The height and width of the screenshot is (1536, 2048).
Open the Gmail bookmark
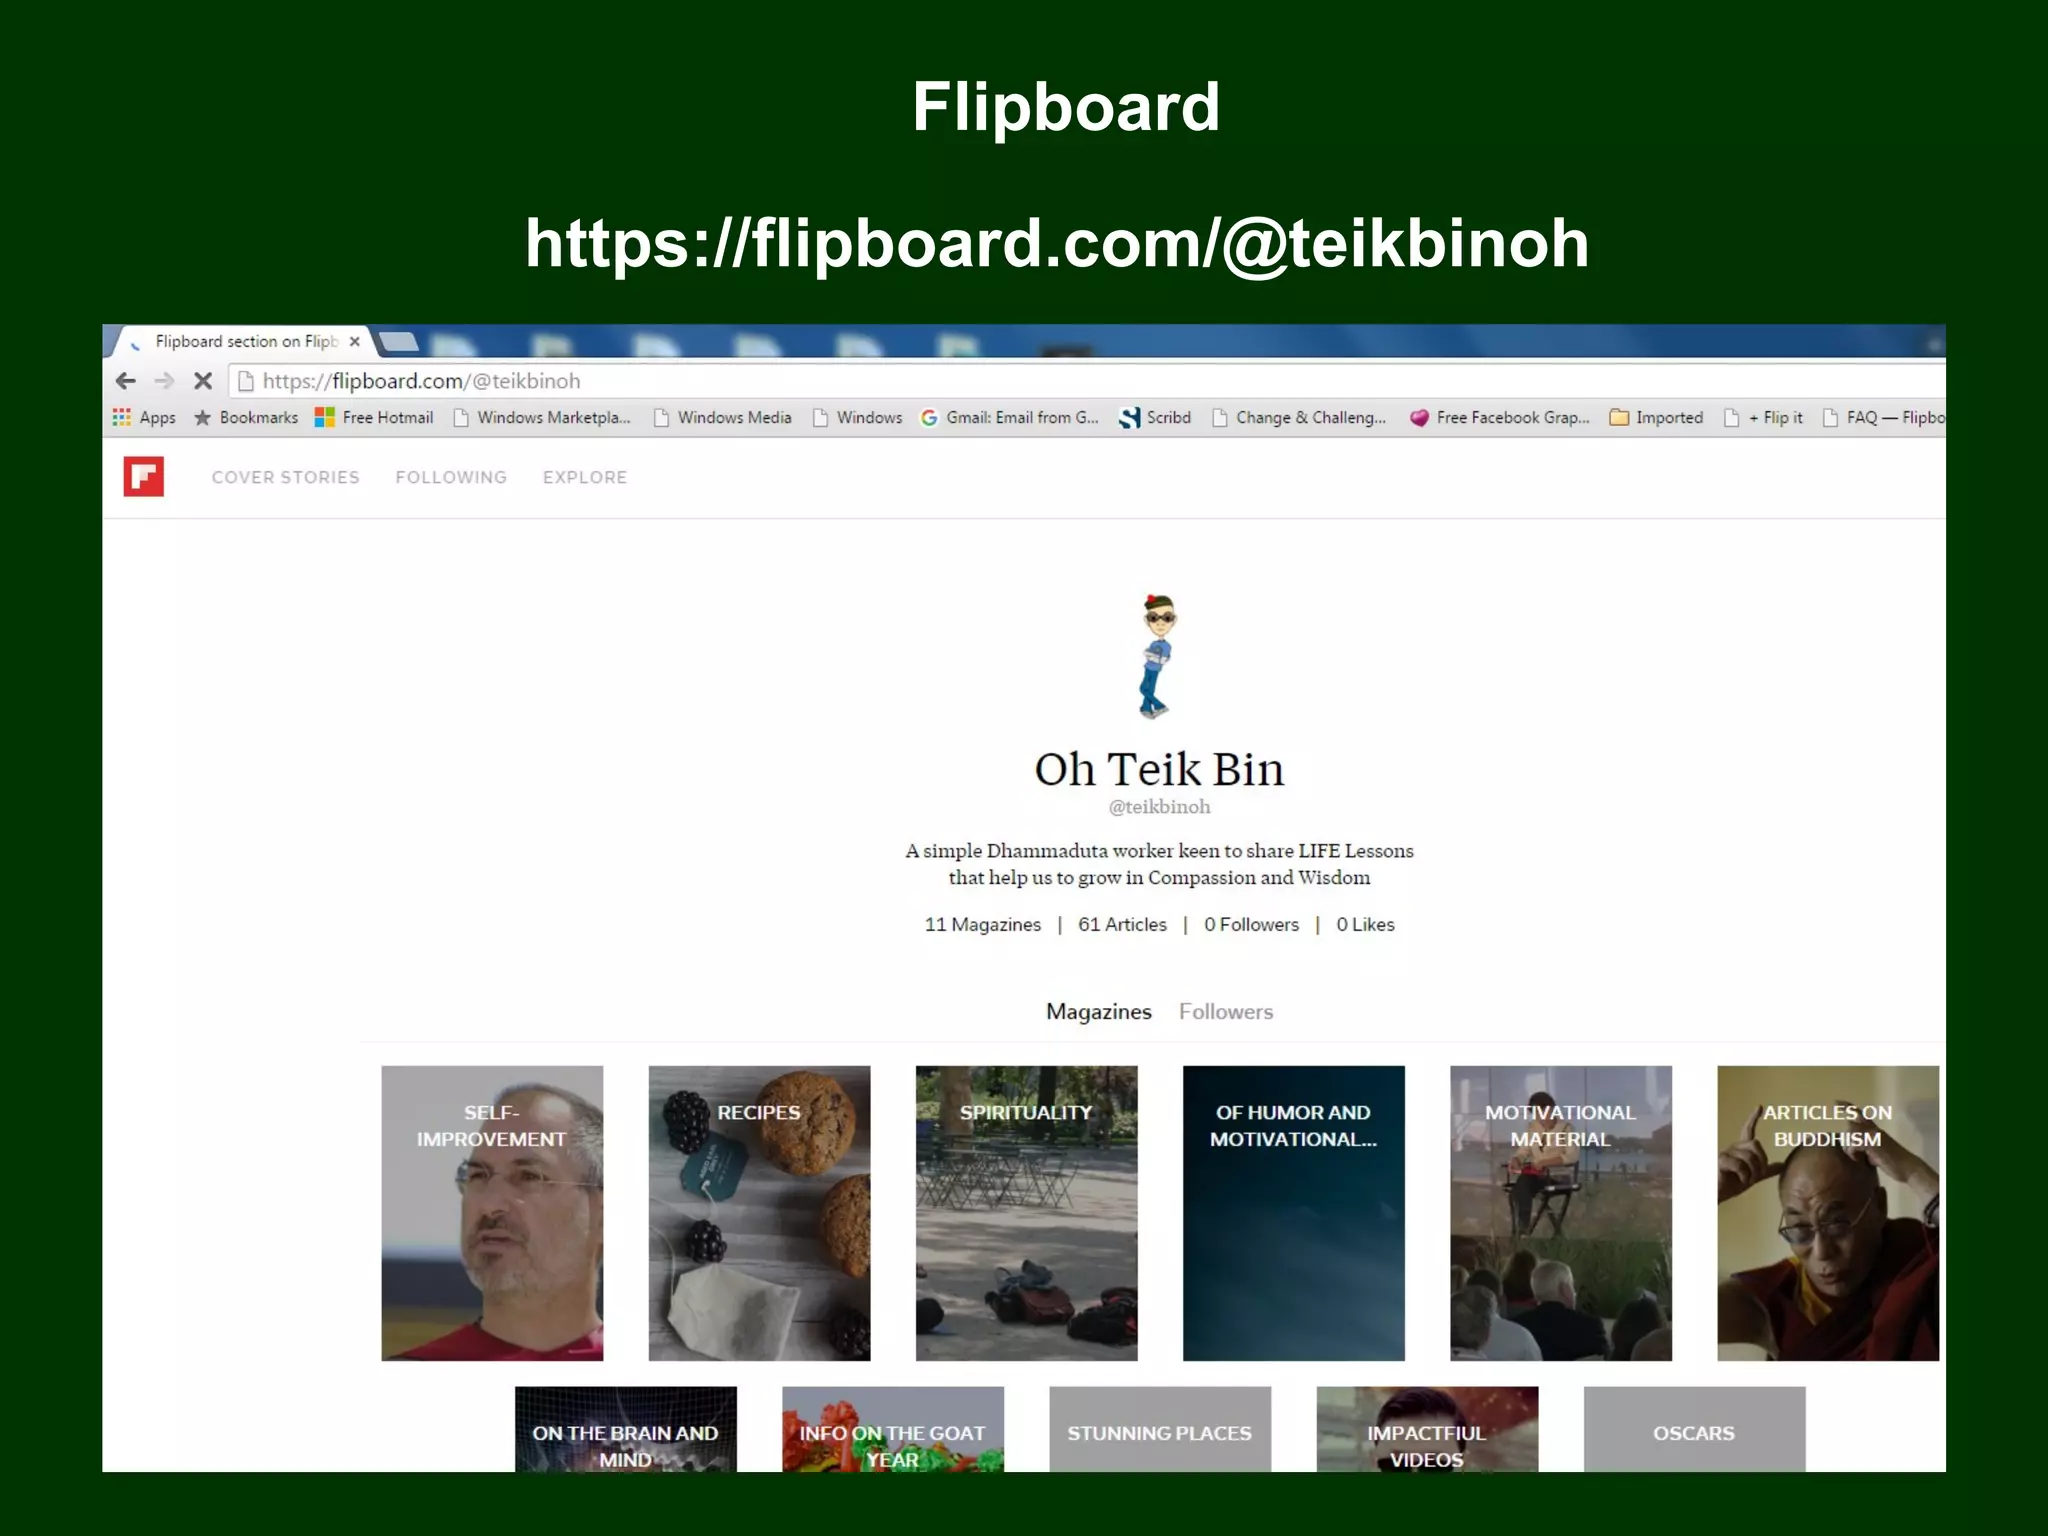[1010, 418]
